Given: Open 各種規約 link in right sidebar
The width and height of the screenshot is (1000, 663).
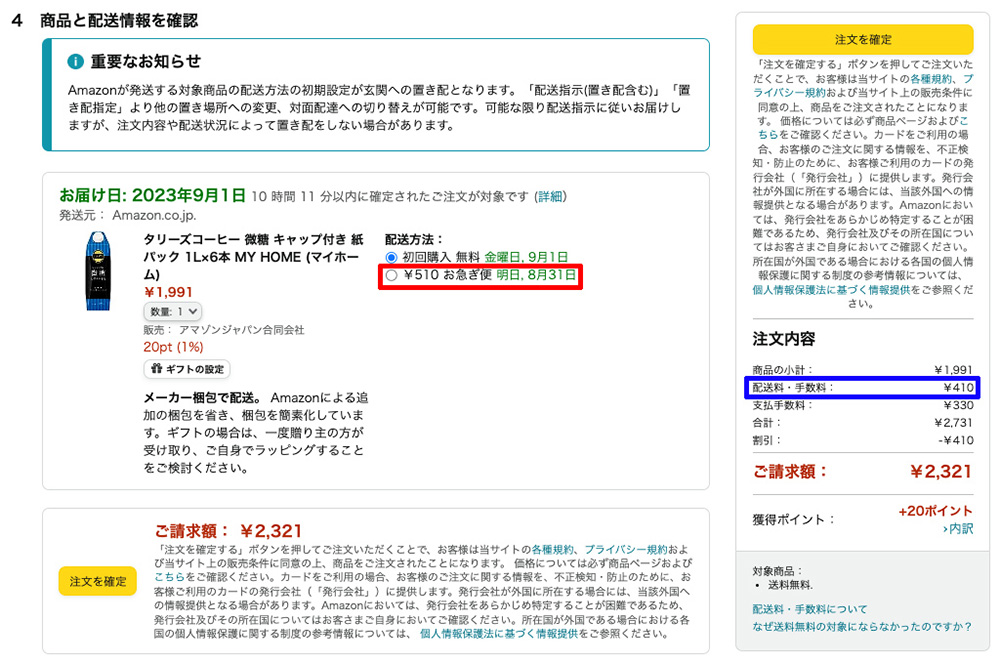Looking at the screenshot, I should click(930, 79).
